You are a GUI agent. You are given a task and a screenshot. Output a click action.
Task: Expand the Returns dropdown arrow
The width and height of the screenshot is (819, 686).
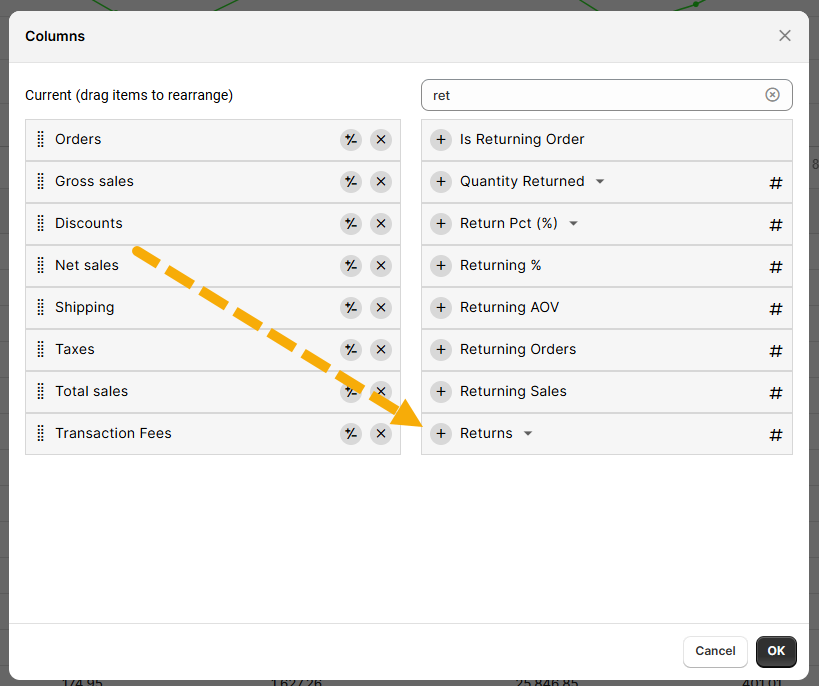528,434
